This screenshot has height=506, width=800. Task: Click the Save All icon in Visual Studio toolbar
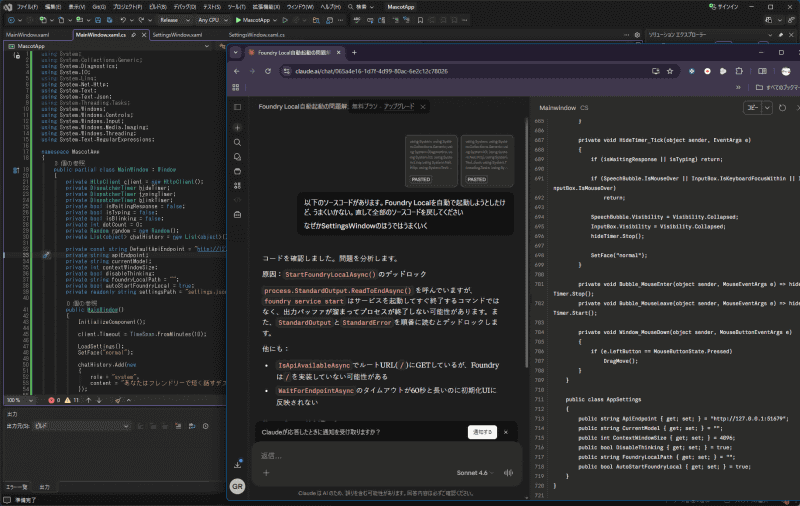(109, 20)
